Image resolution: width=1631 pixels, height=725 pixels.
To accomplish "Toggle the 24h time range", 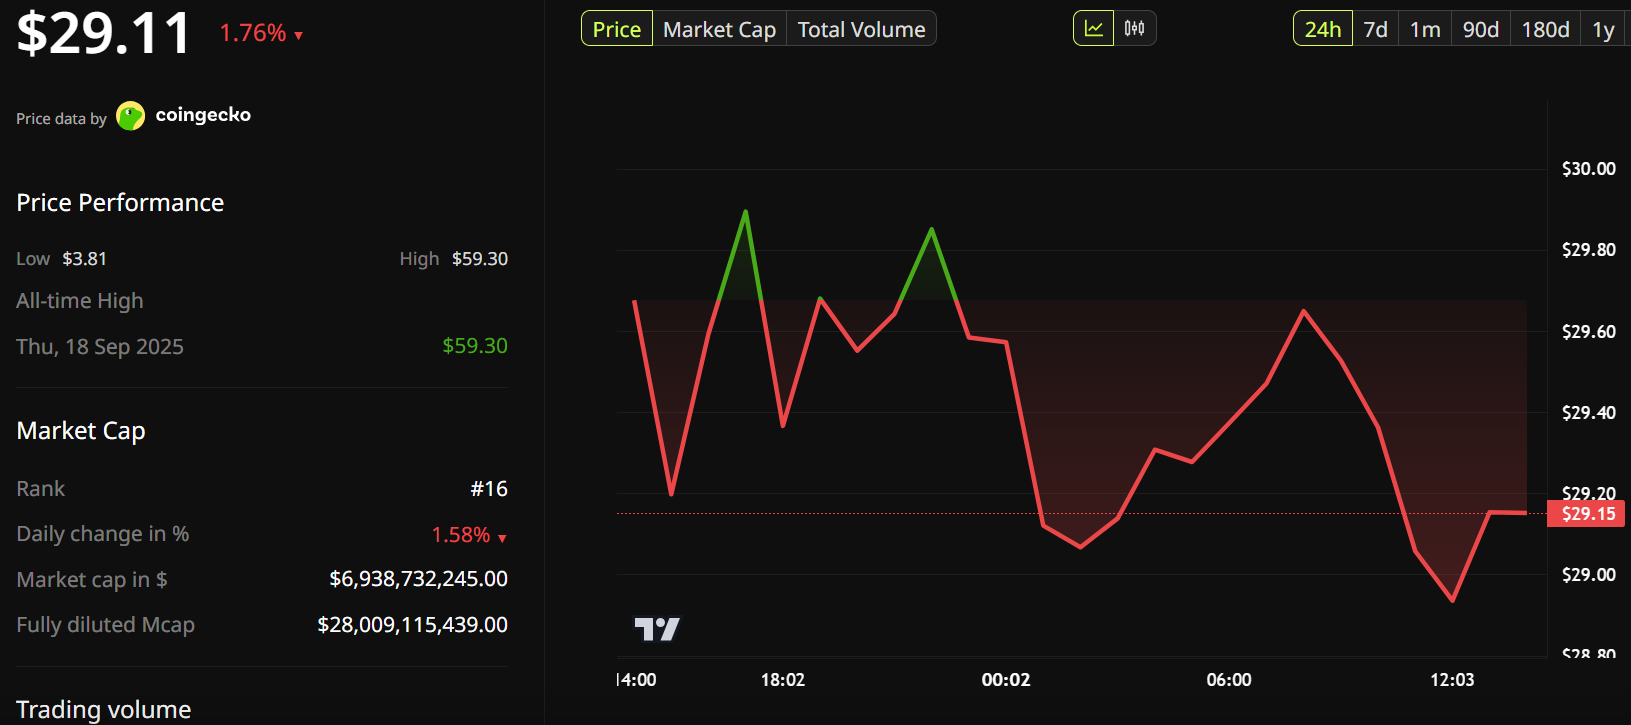I will [1322, 28].
